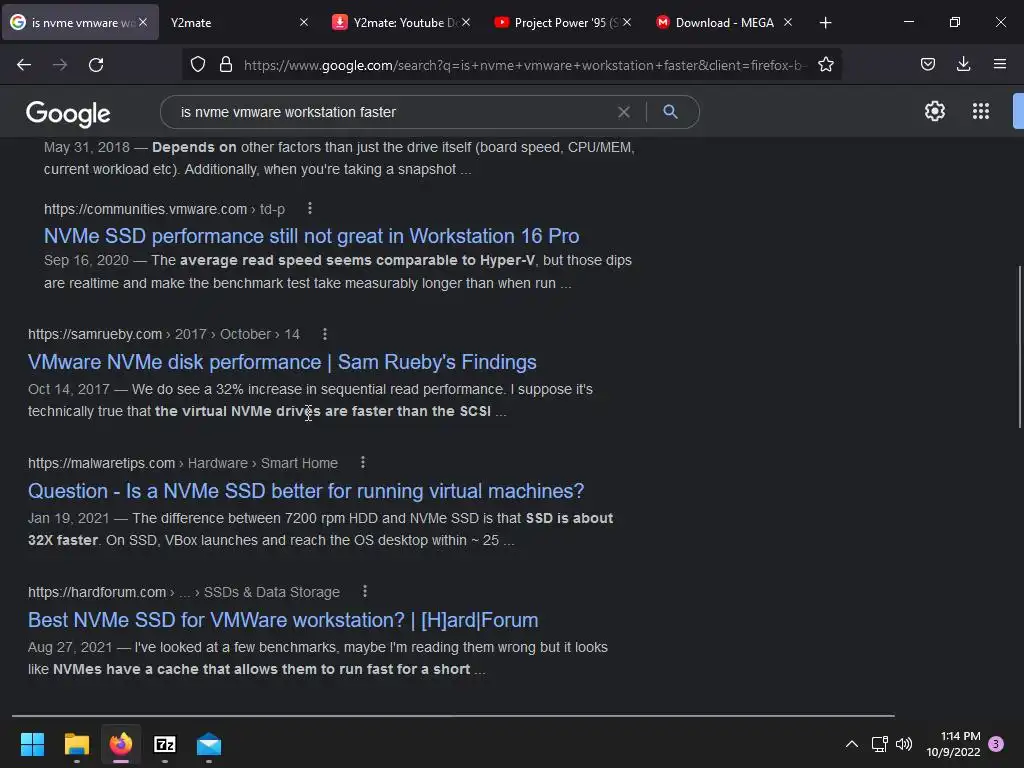Viewport: 1024px width, 768px height.
Task: Open notification center with 3 badge
Action: (996, 744)
